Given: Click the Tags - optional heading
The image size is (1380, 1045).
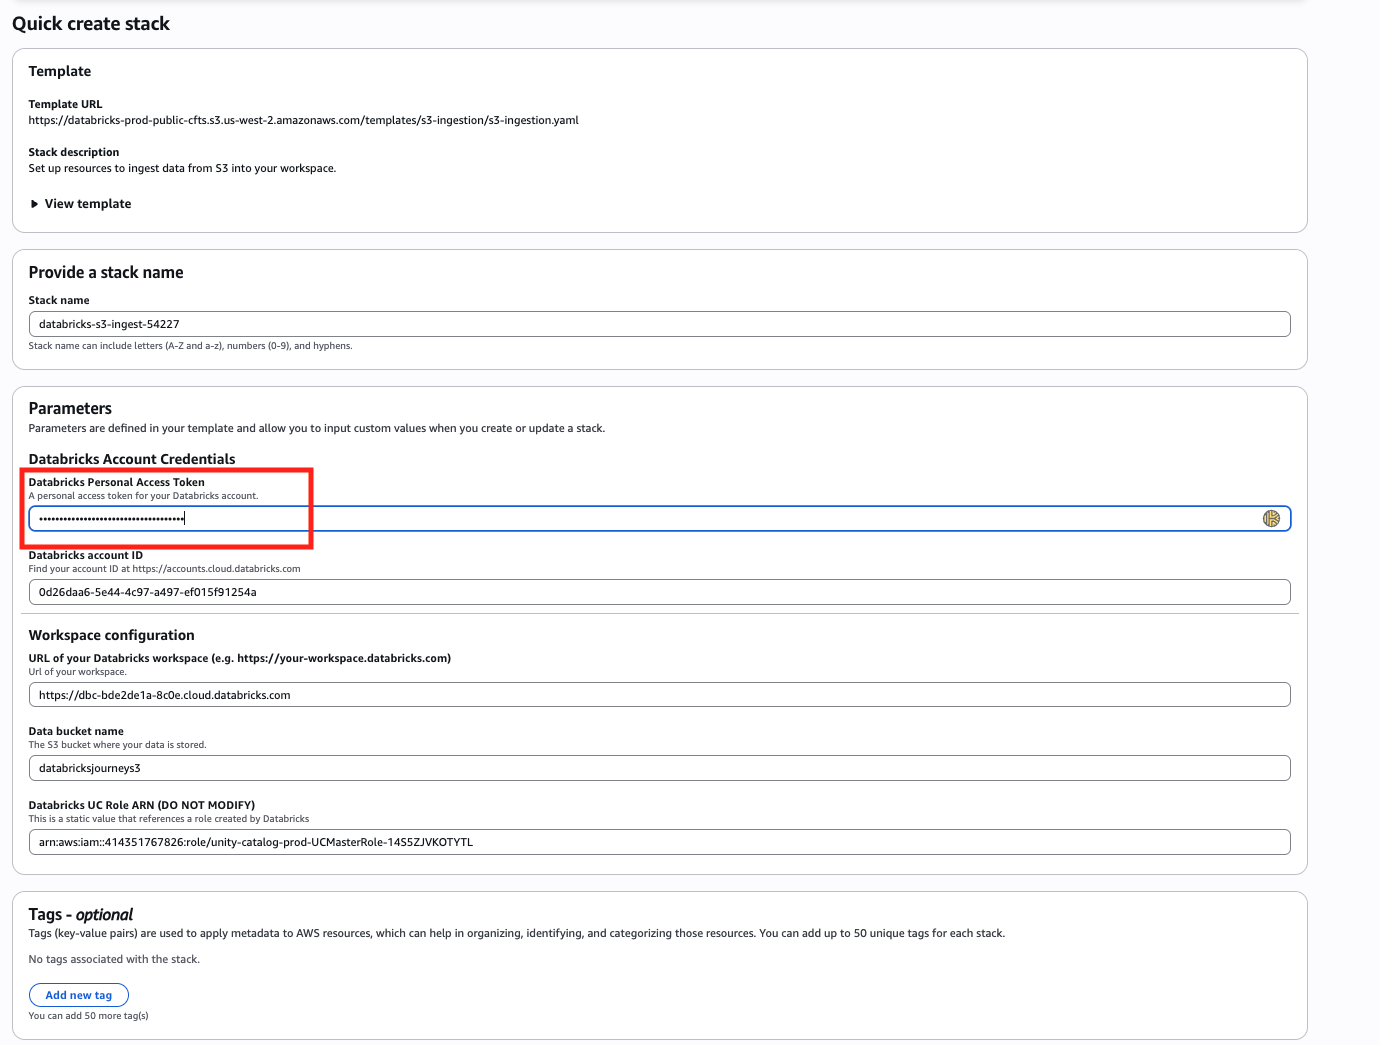Looking at the screenshot, I should click(80, 914).
